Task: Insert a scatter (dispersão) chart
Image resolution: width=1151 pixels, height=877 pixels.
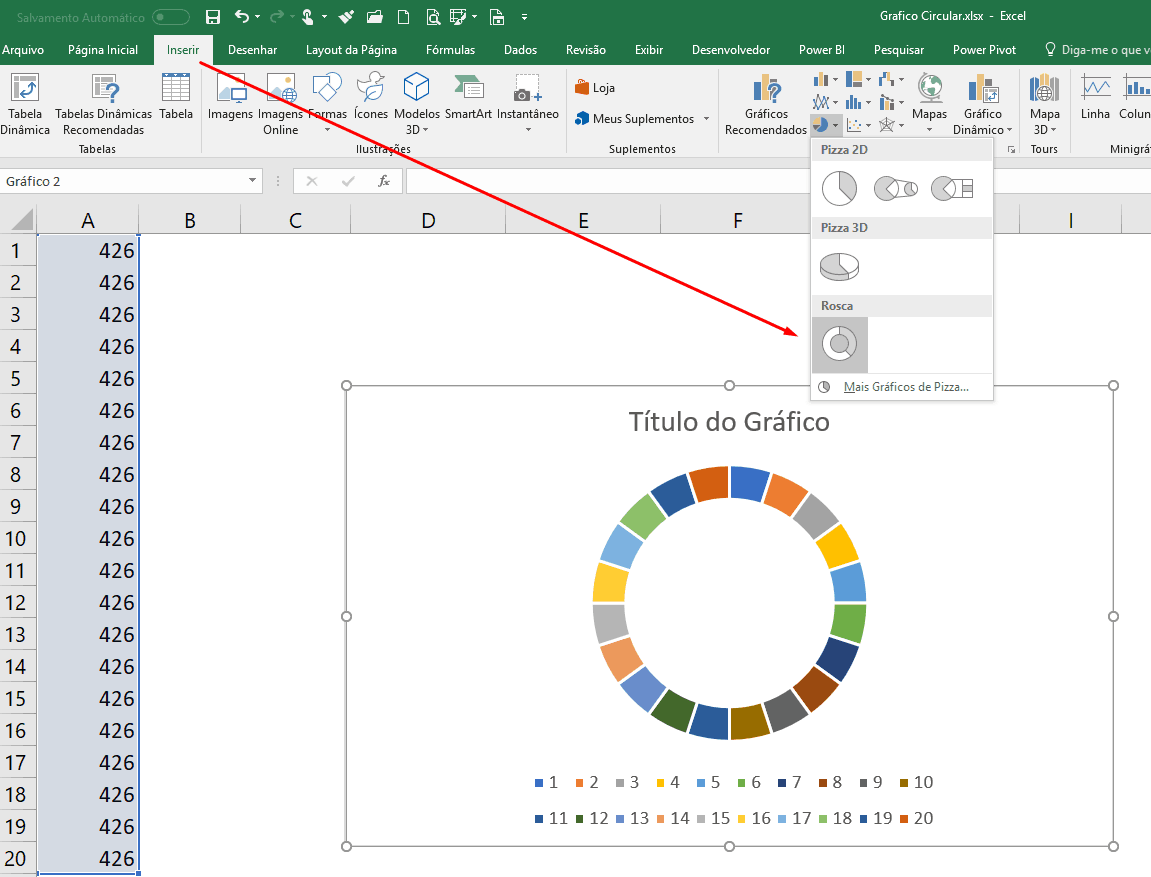Action: tap(854, 123)
